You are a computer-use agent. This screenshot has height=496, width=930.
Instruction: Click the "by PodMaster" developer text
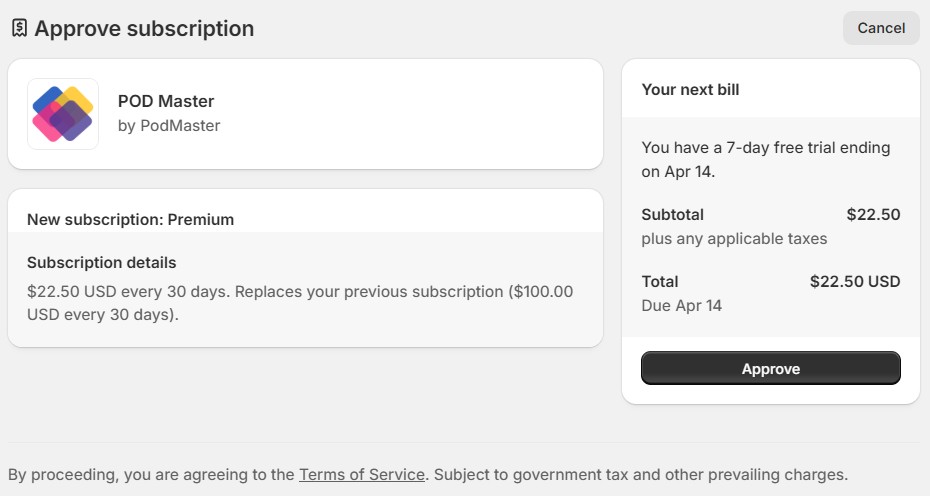pos(169,126)
